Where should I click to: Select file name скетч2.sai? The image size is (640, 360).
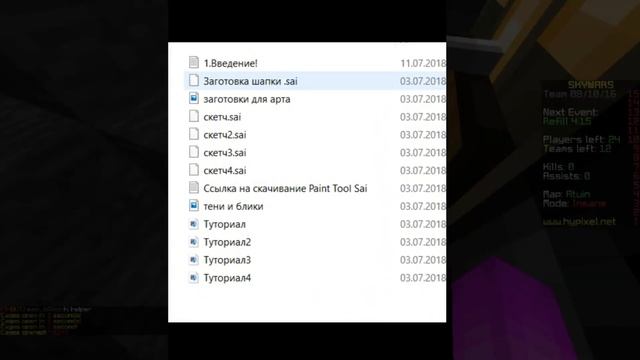[x=225, y=135]
